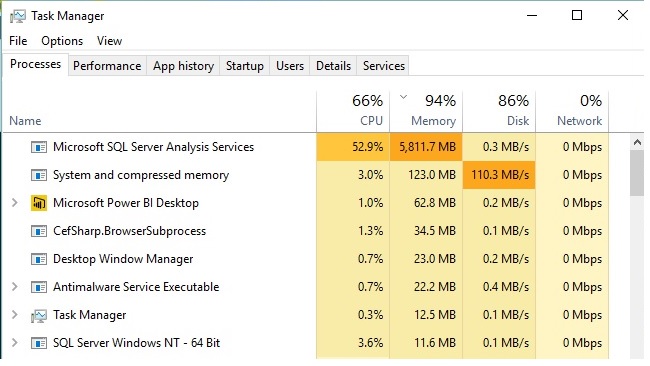Switch to the App history tab
This screenshot has height=366, width=650.
[183, 66]
